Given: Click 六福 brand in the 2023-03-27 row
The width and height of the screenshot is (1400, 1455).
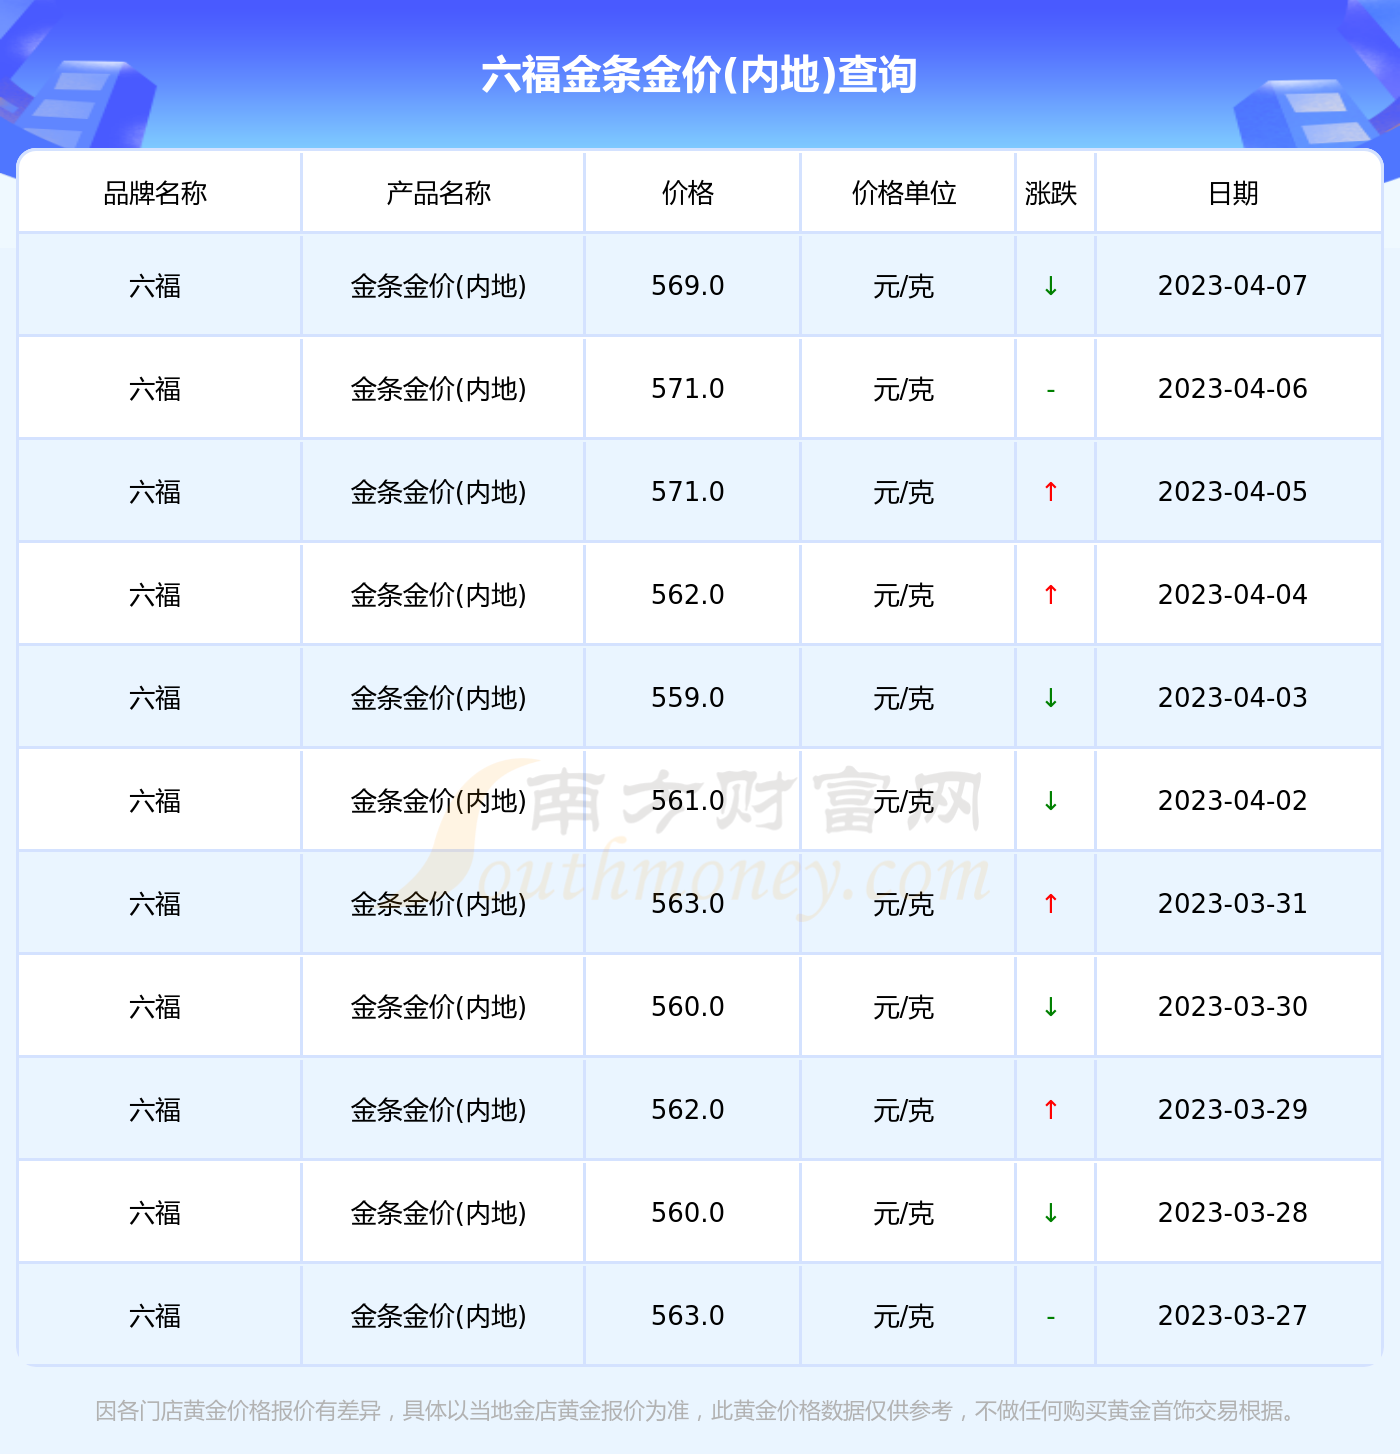Looking at the screenshot, I should point(155,1317).
